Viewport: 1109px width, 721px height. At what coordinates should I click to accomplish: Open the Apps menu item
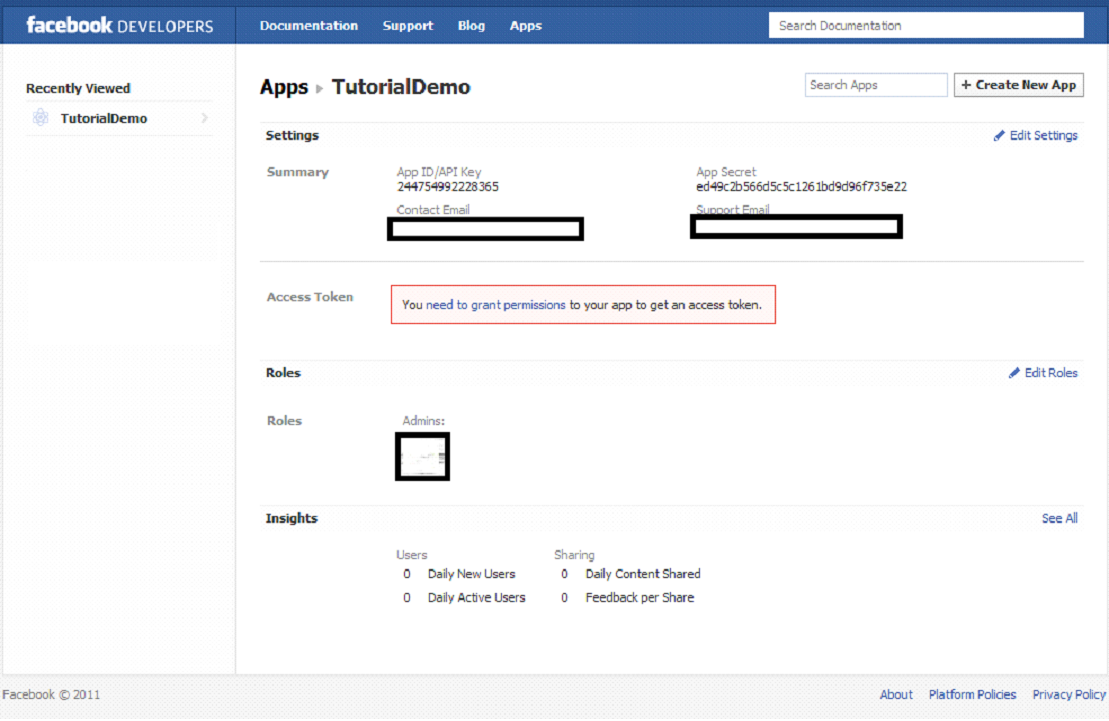click(526, 25)
